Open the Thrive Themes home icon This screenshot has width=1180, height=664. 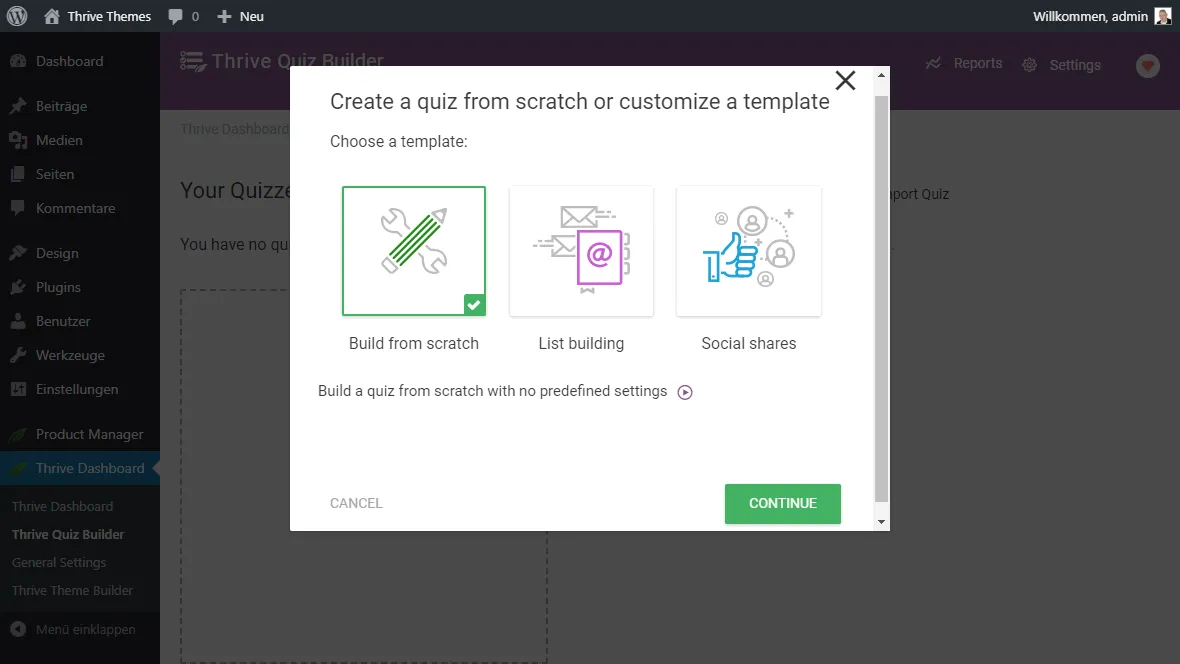pyautogui.click(x=52, y=16)
